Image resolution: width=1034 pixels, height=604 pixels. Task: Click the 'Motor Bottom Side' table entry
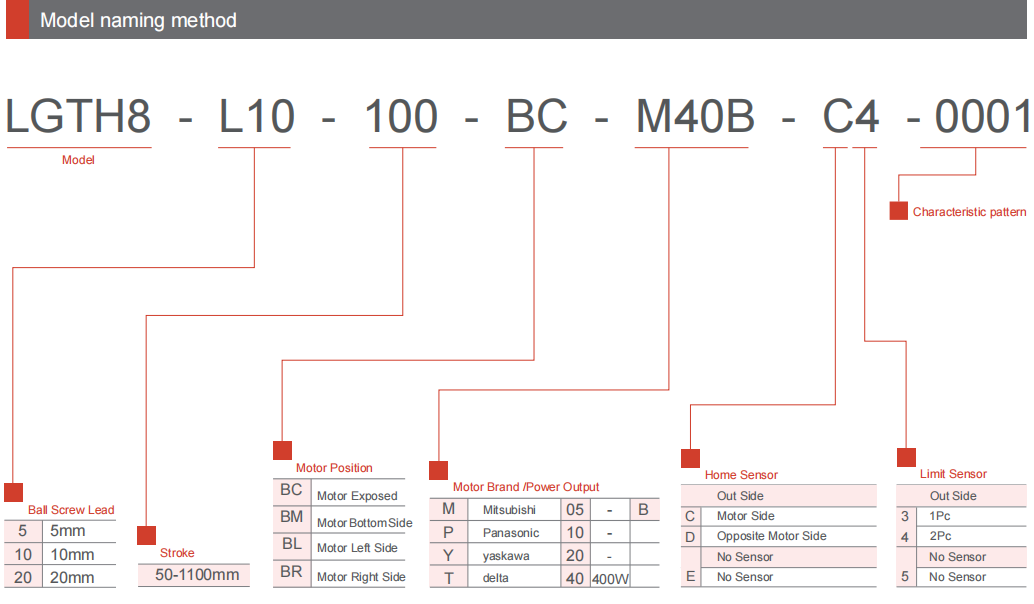point(364,523)
